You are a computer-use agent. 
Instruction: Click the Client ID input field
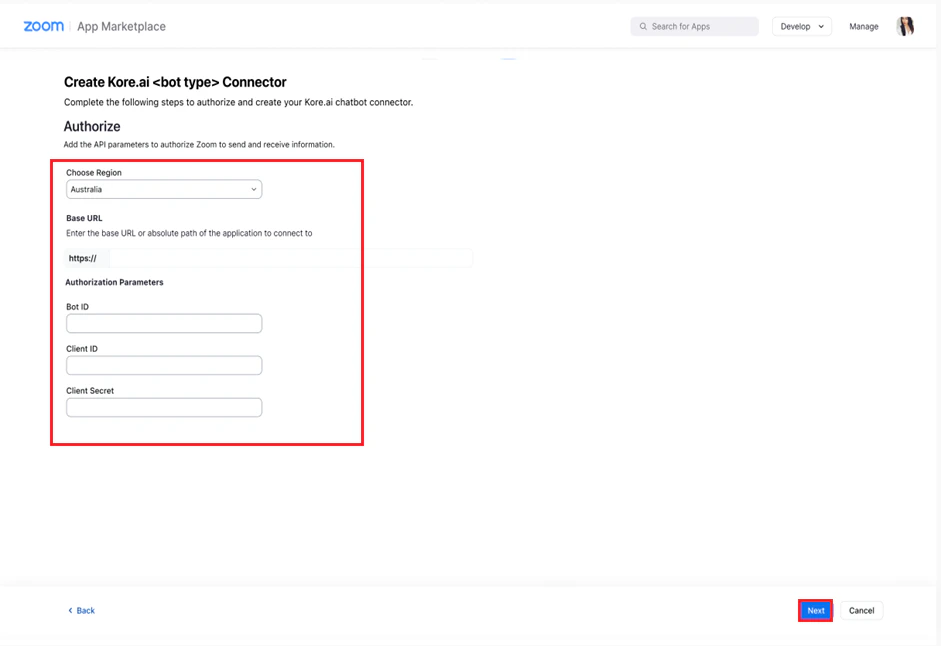164,366
